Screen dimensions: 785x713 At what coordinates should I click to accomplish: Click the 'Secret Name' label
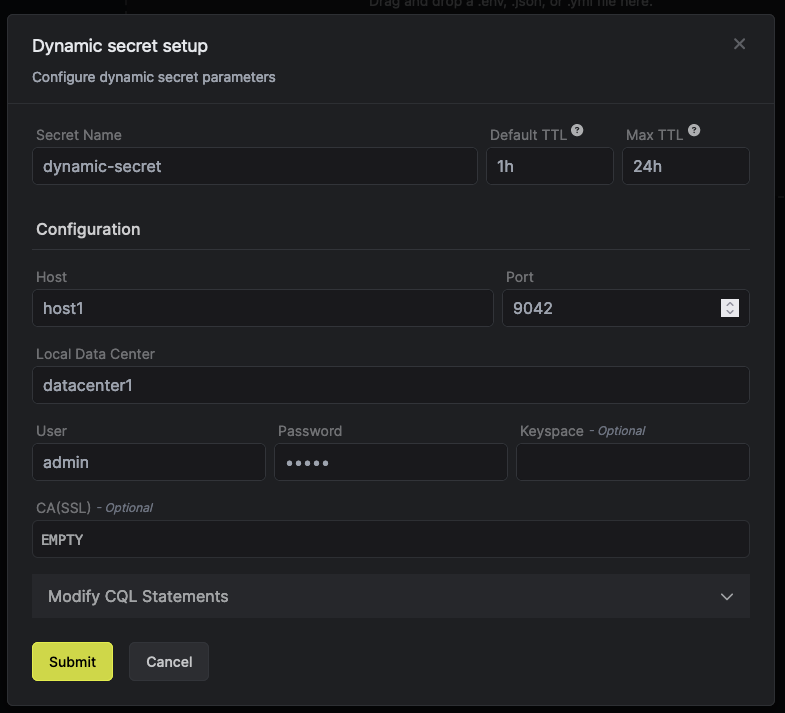click(x=79, y=135)
